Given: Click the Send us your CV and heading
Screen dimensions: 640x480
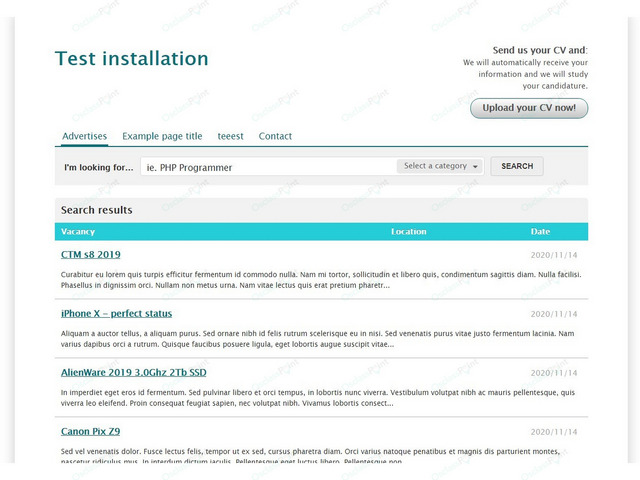Looking at the screenshot, I should (x=540, y=50).
